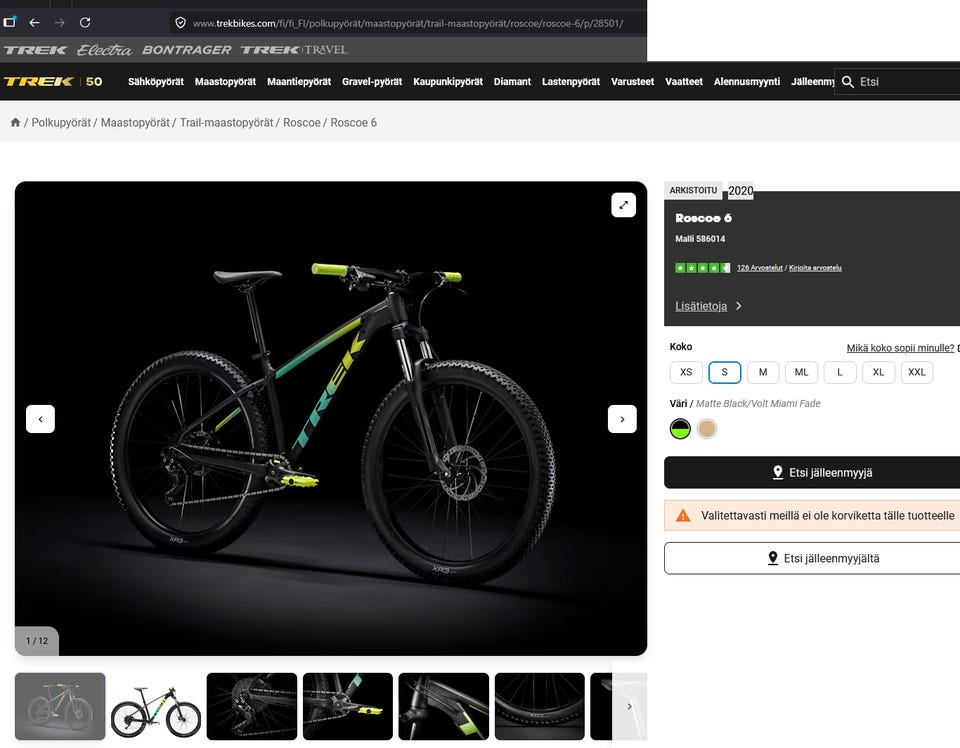Open the Varusteet menu
The width and height of the screenshot is (960, 748).
632,81
